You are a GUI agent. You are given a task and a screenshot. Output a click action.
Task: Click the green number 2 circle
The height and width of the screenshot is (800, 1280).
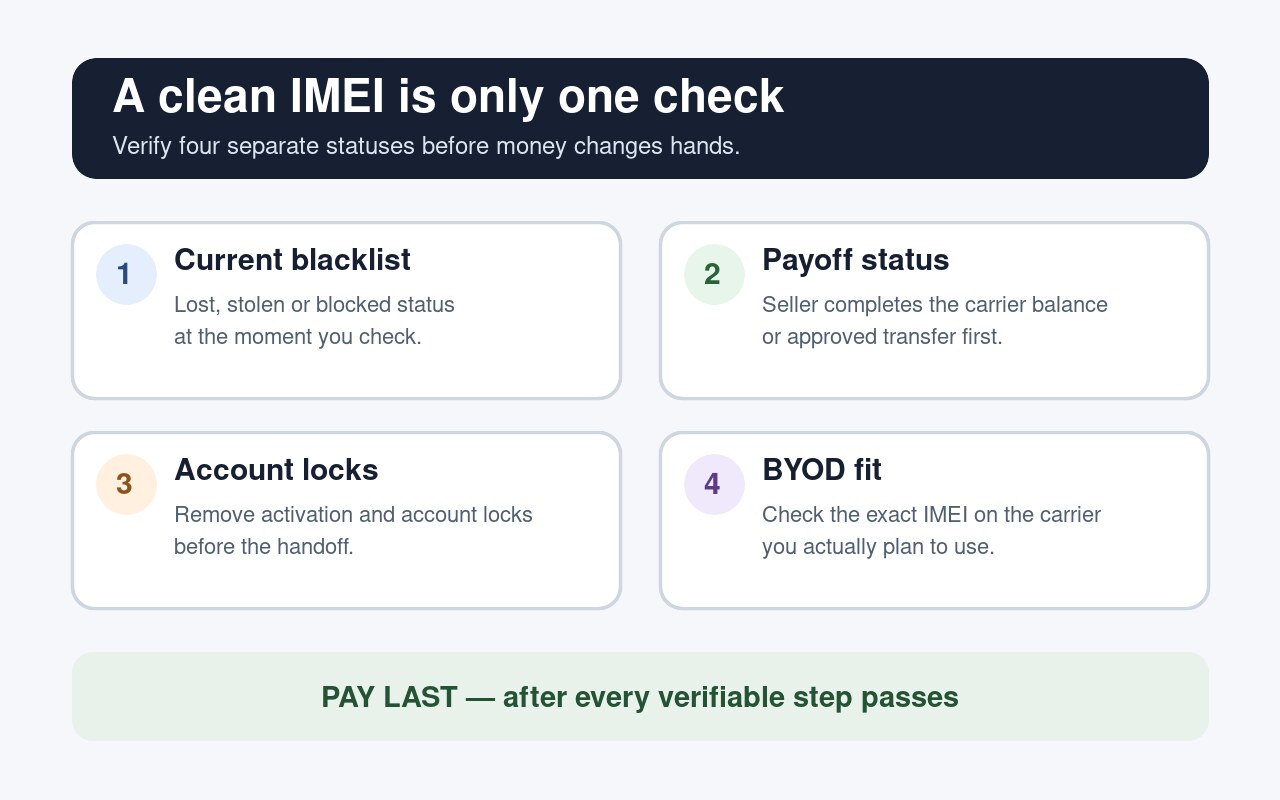714,274
